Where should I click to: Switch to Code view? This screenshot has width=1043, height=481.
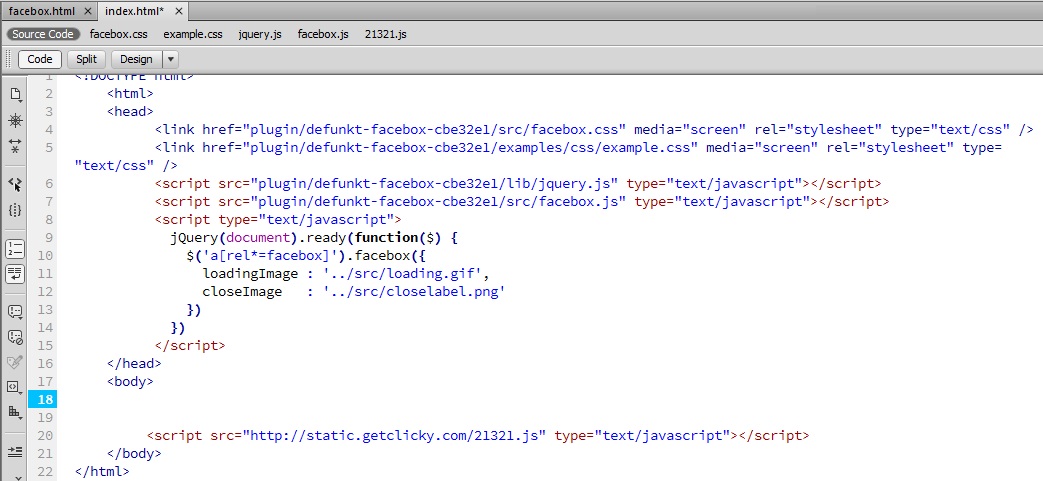(40, 59)
